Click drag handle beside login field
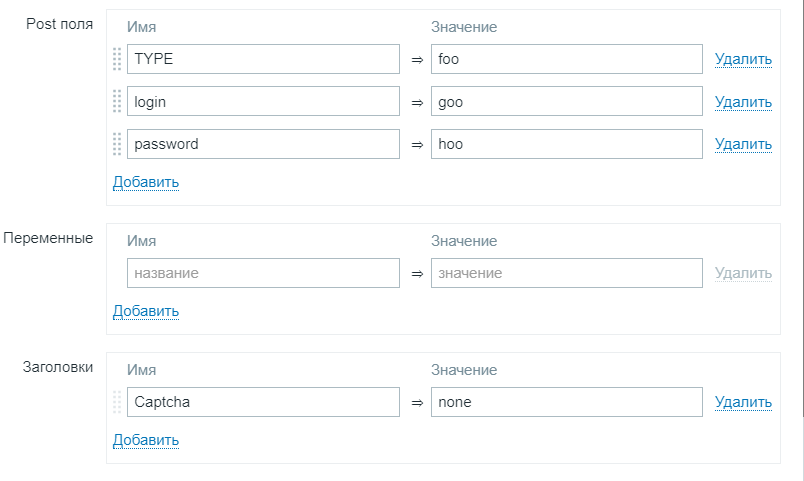This screenshot has width=804, height=481. pyautogui.click(x=117, y=101)
